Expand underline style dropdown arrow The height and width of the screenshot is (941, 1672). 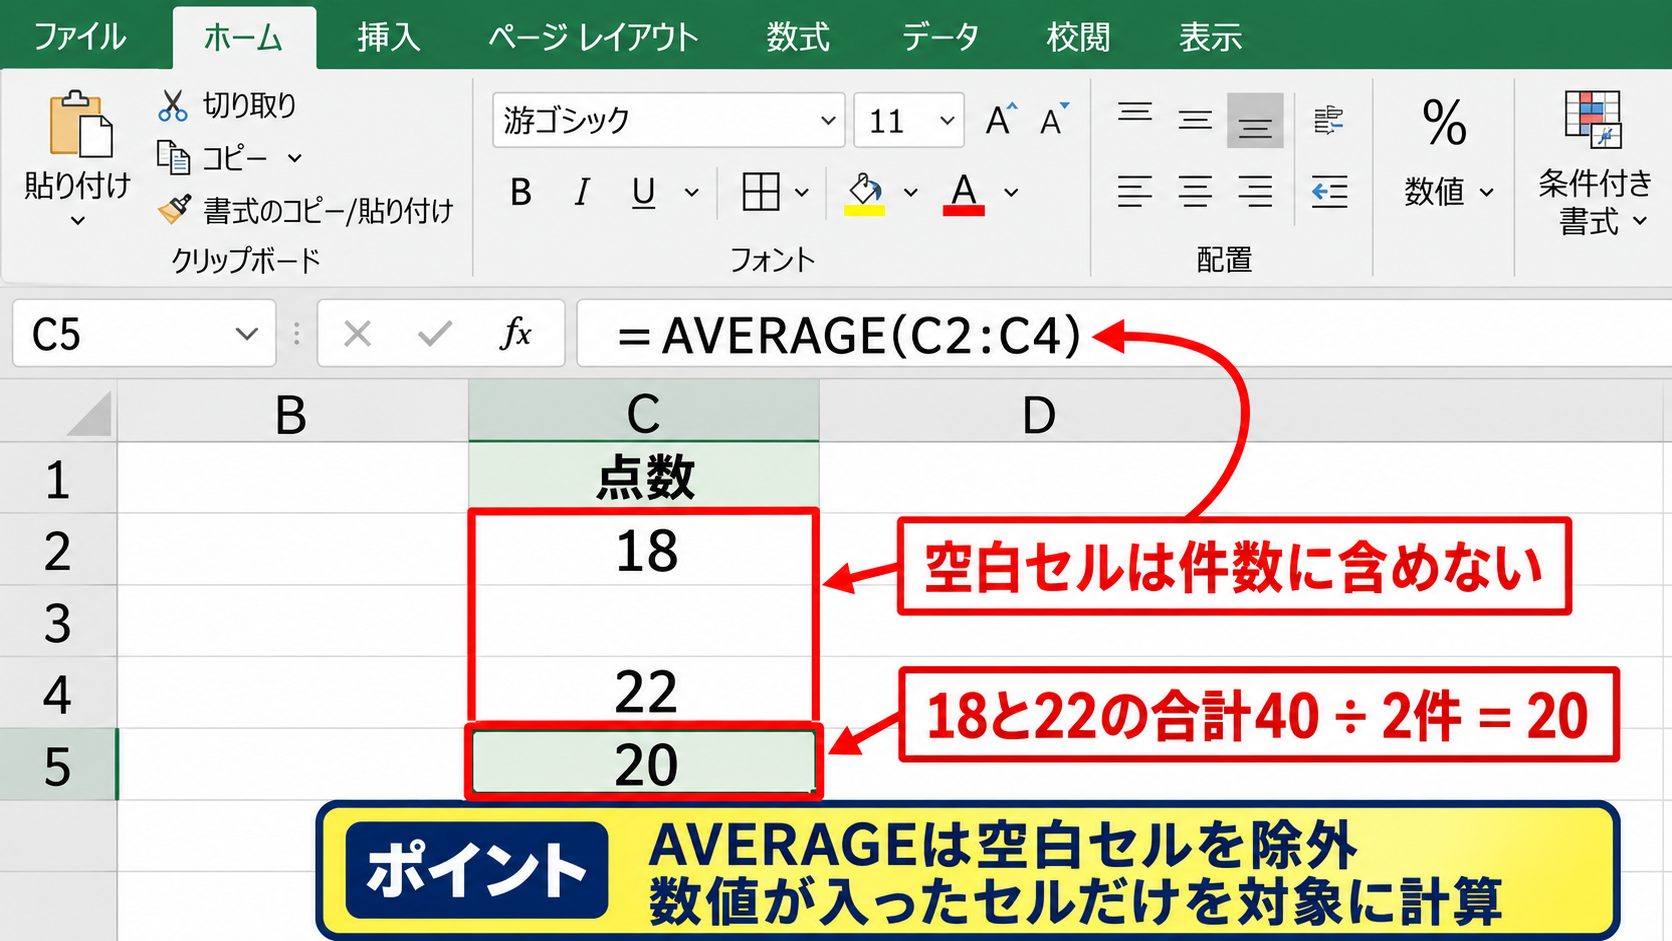(691, 192)
